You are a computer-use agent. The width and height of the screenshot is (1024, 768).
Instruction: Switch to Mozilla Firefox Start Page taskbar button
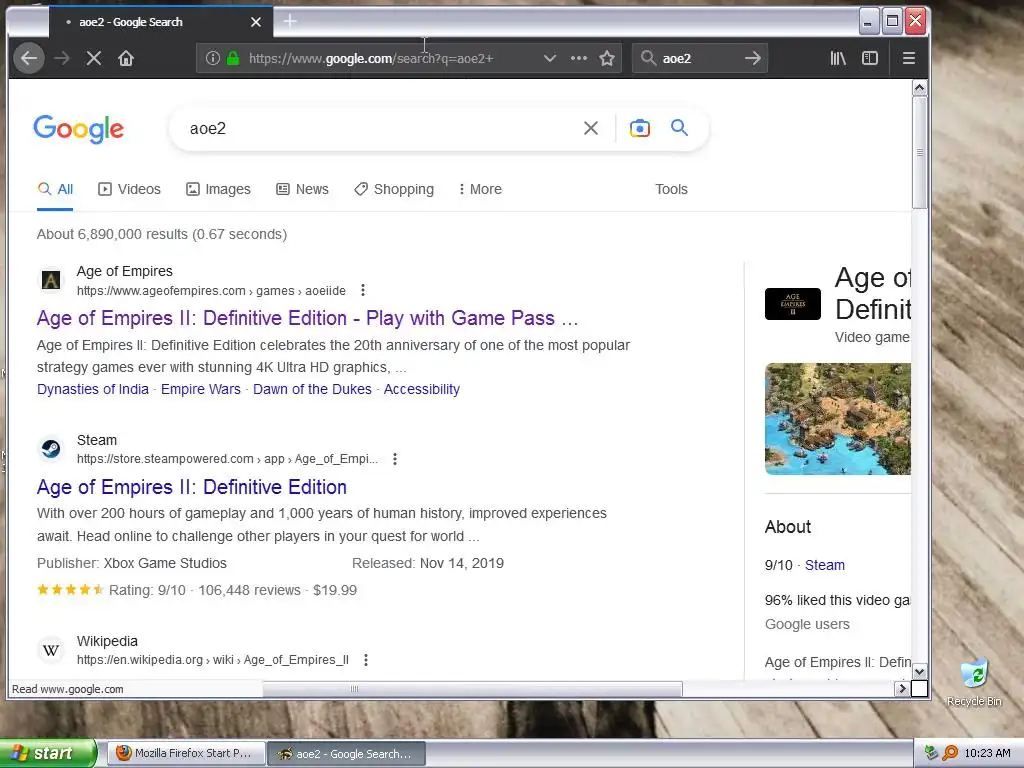[186, 753]
